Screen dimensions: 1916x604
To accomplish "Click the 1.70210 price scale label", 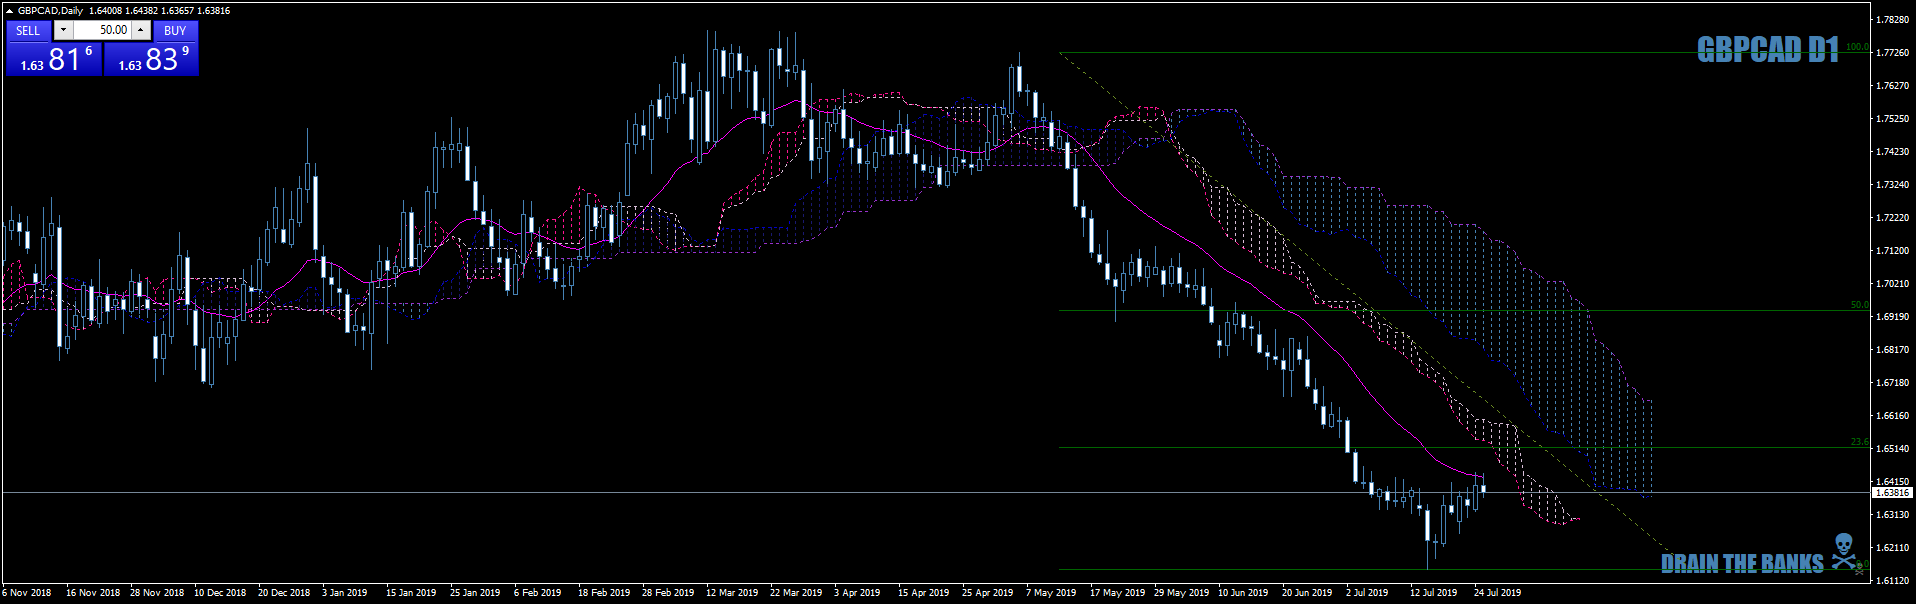I will (1892, 284).
